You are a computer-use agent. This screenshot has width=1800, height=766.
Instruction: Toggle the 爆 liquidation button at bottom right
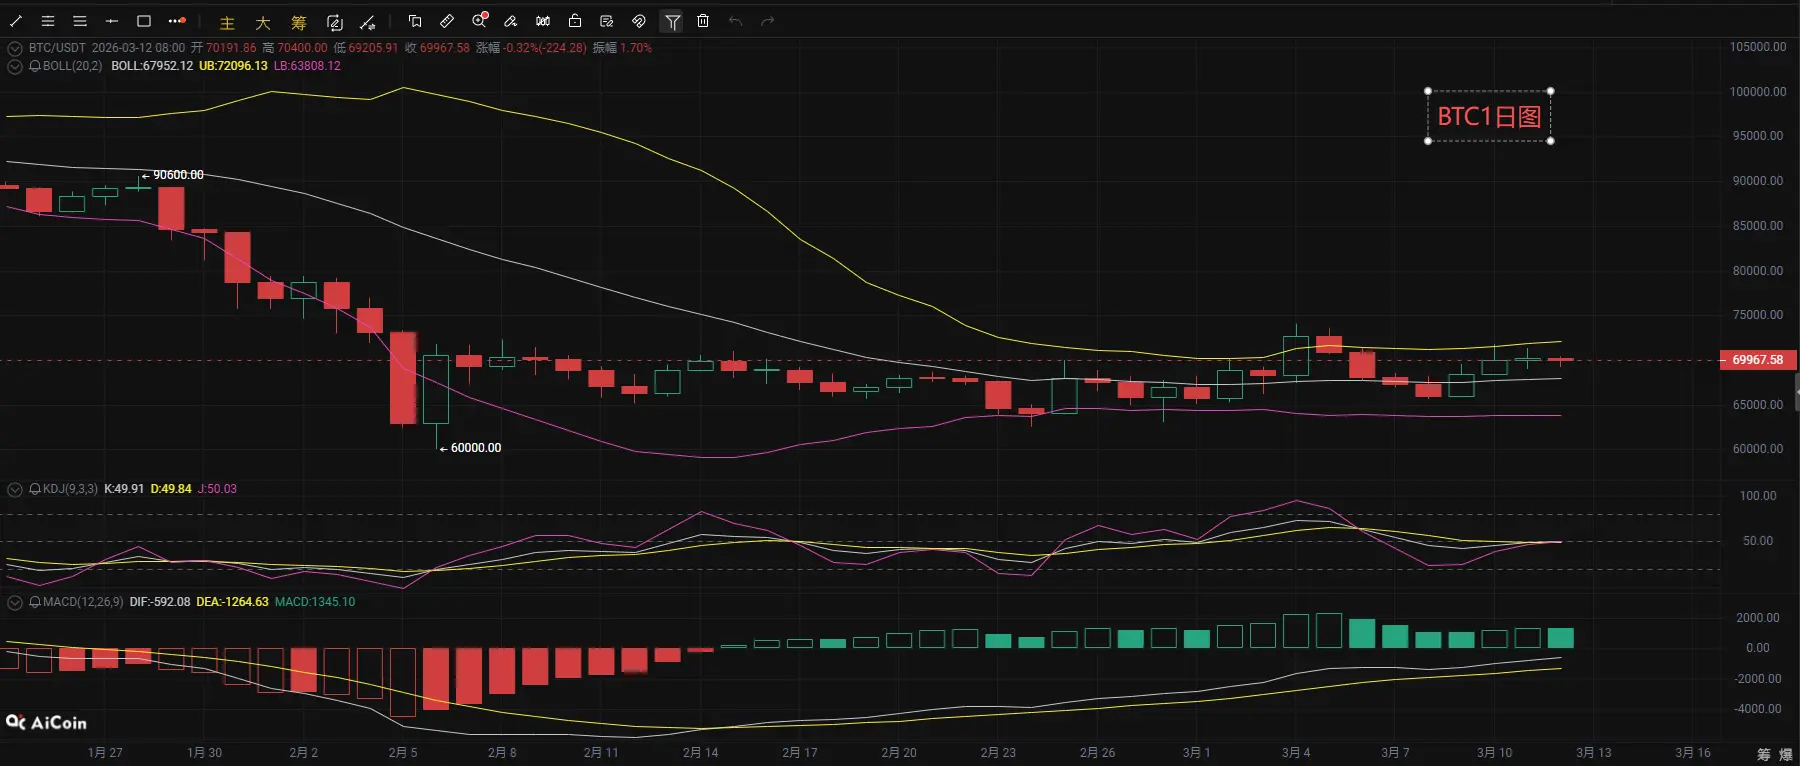[1786, 754]
